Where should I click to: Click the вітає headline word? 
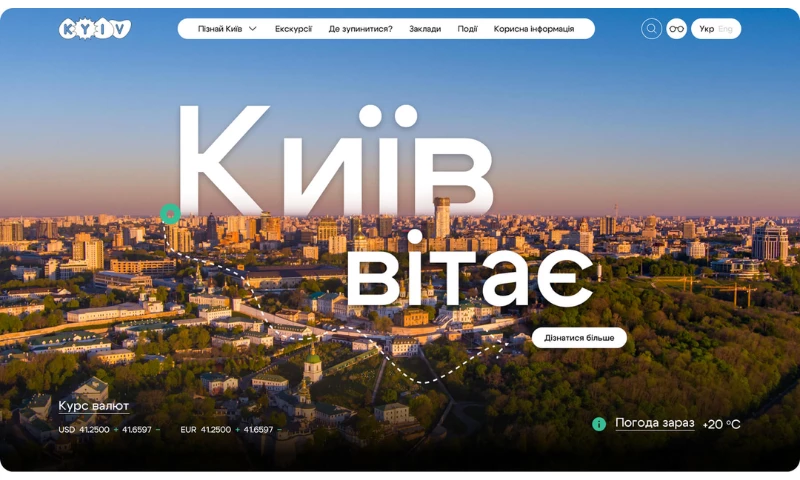tap(470, 267)
